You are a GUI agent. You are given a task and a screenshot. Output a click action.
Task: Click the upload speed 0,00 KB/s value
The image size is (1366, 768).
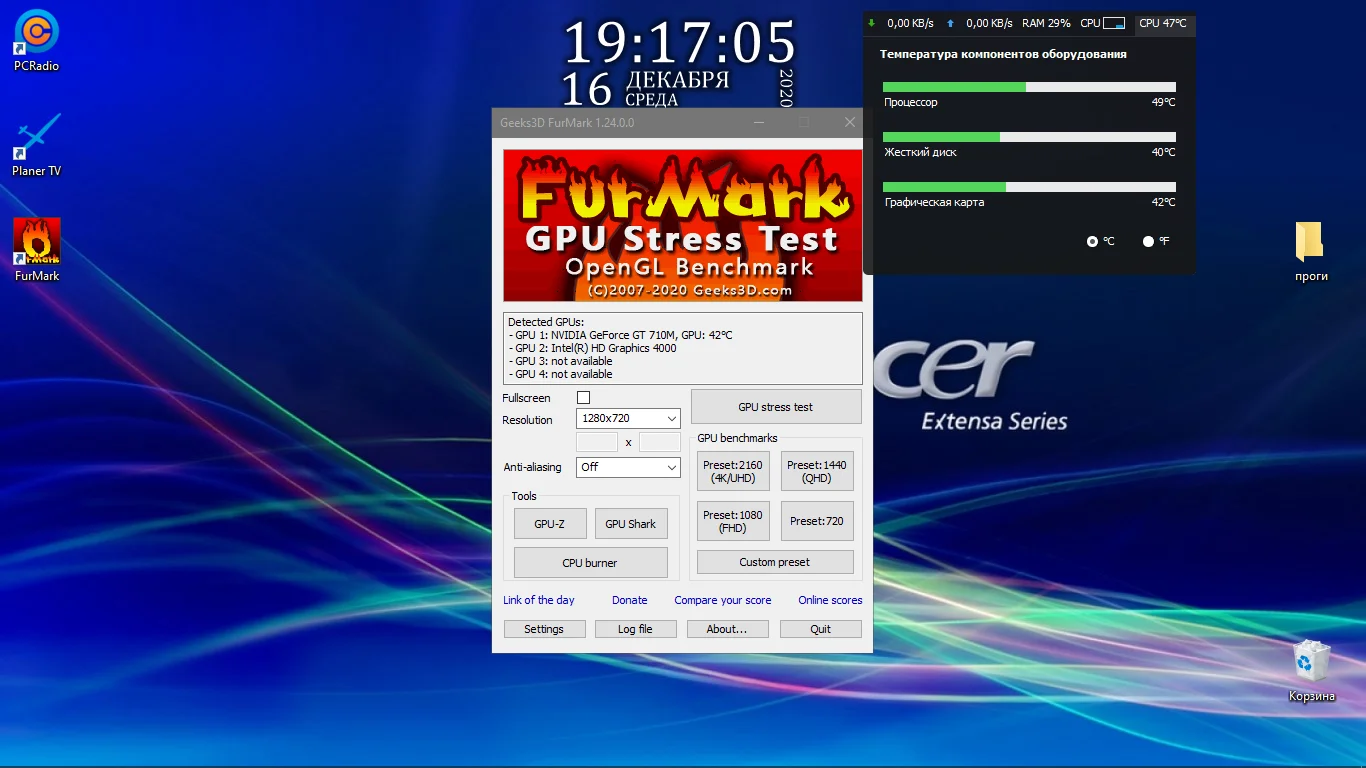click(989, 23)
